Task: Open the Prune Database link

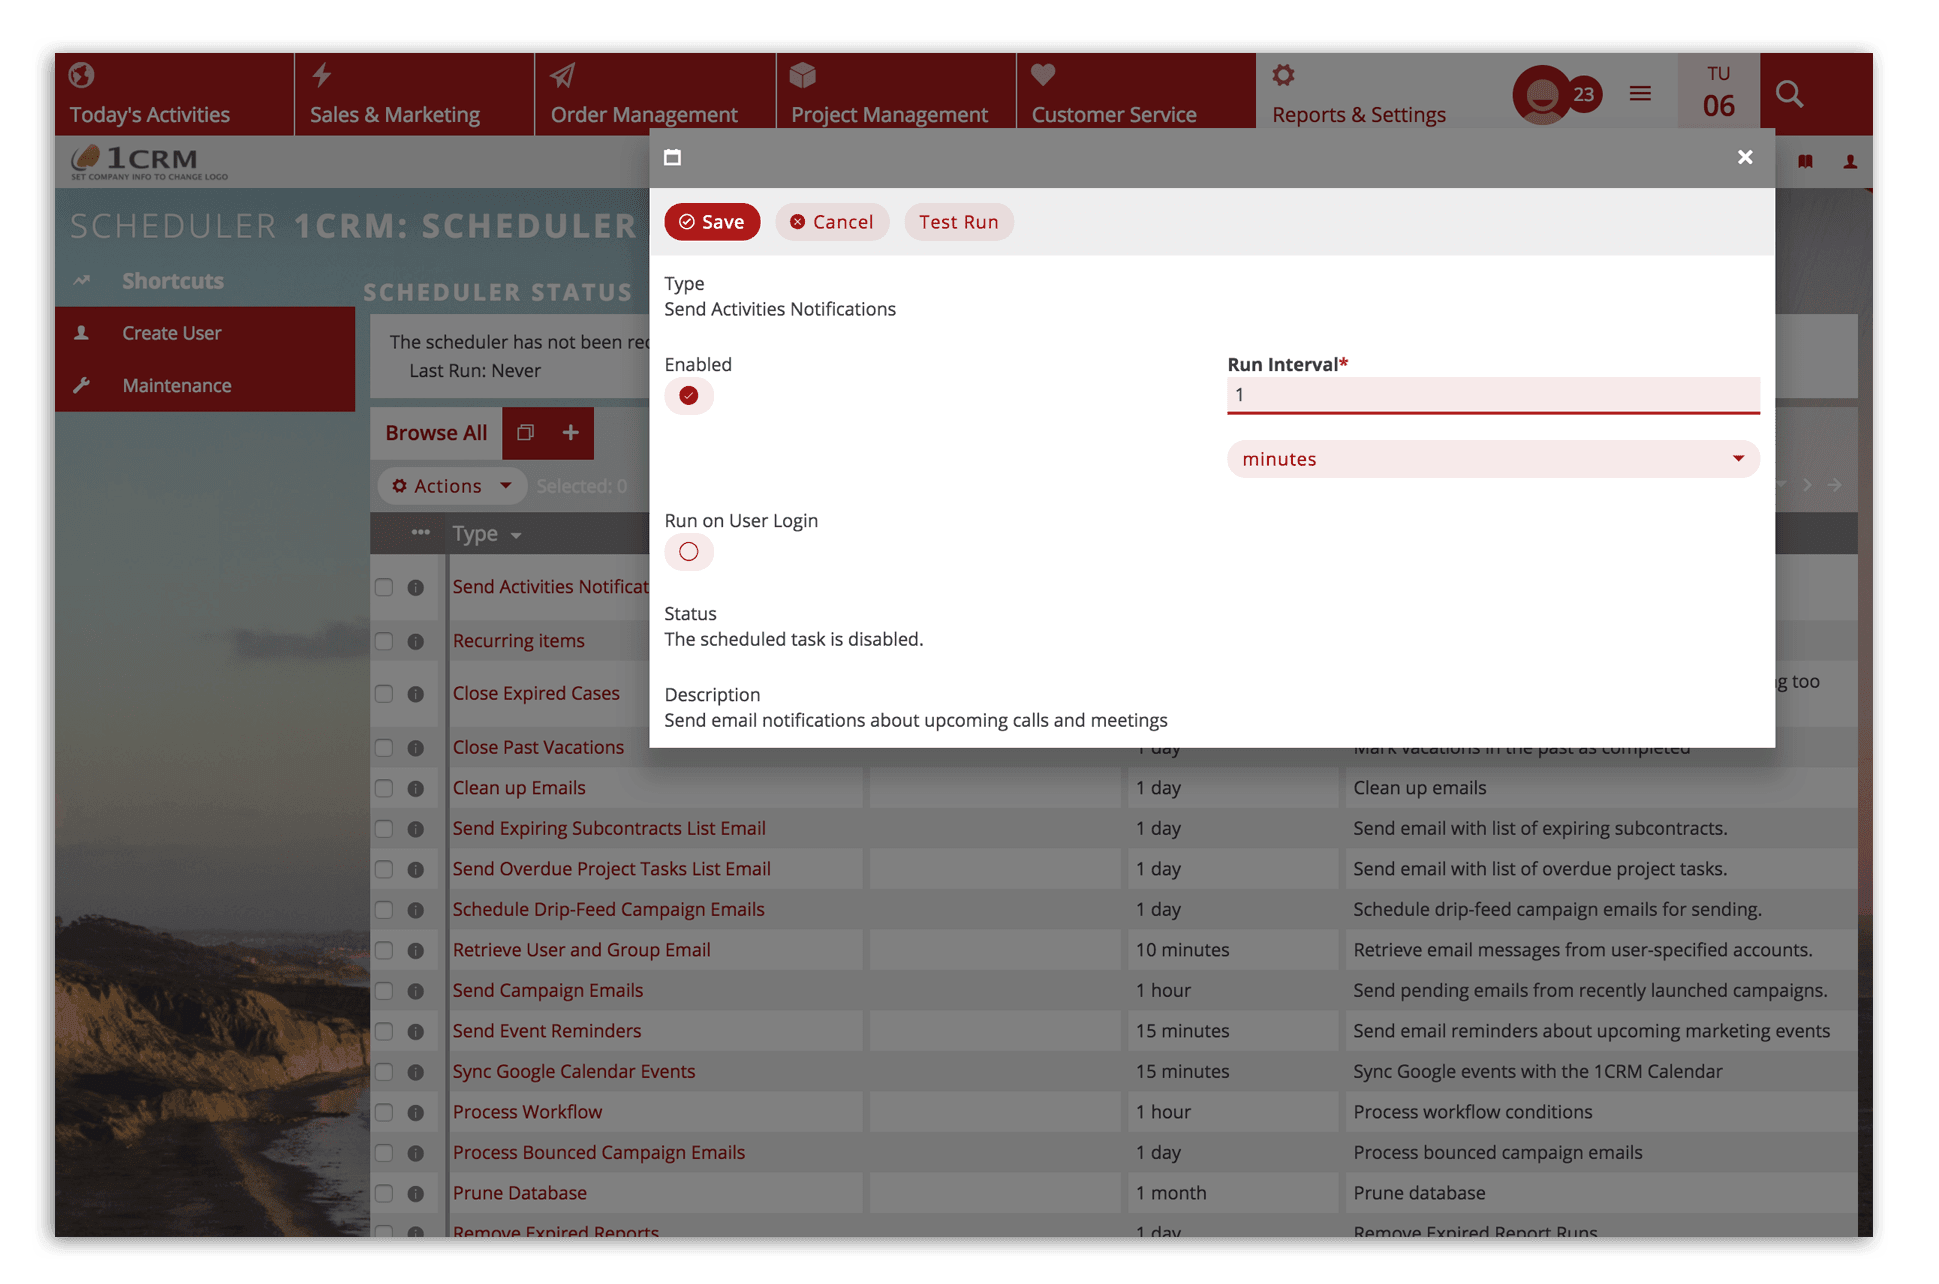Action: pos(519,1193)
